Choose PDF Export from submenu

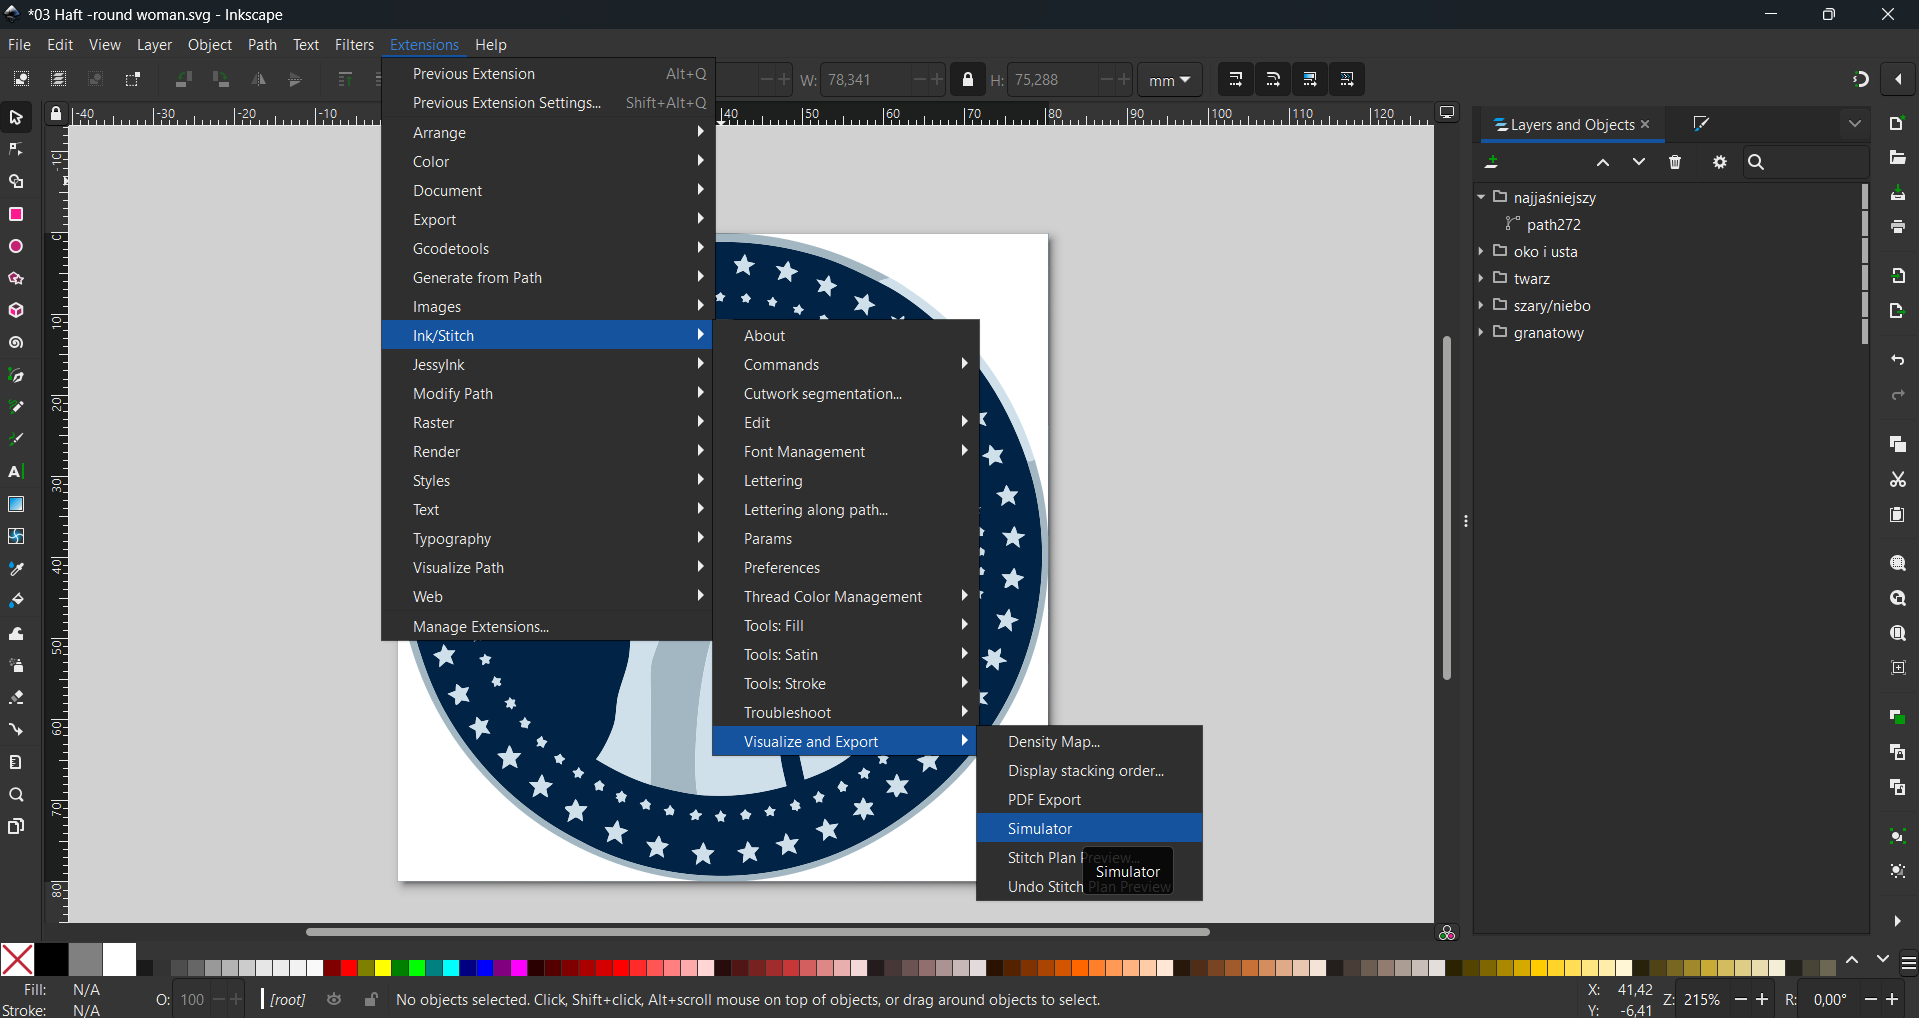coord(1089,799)
